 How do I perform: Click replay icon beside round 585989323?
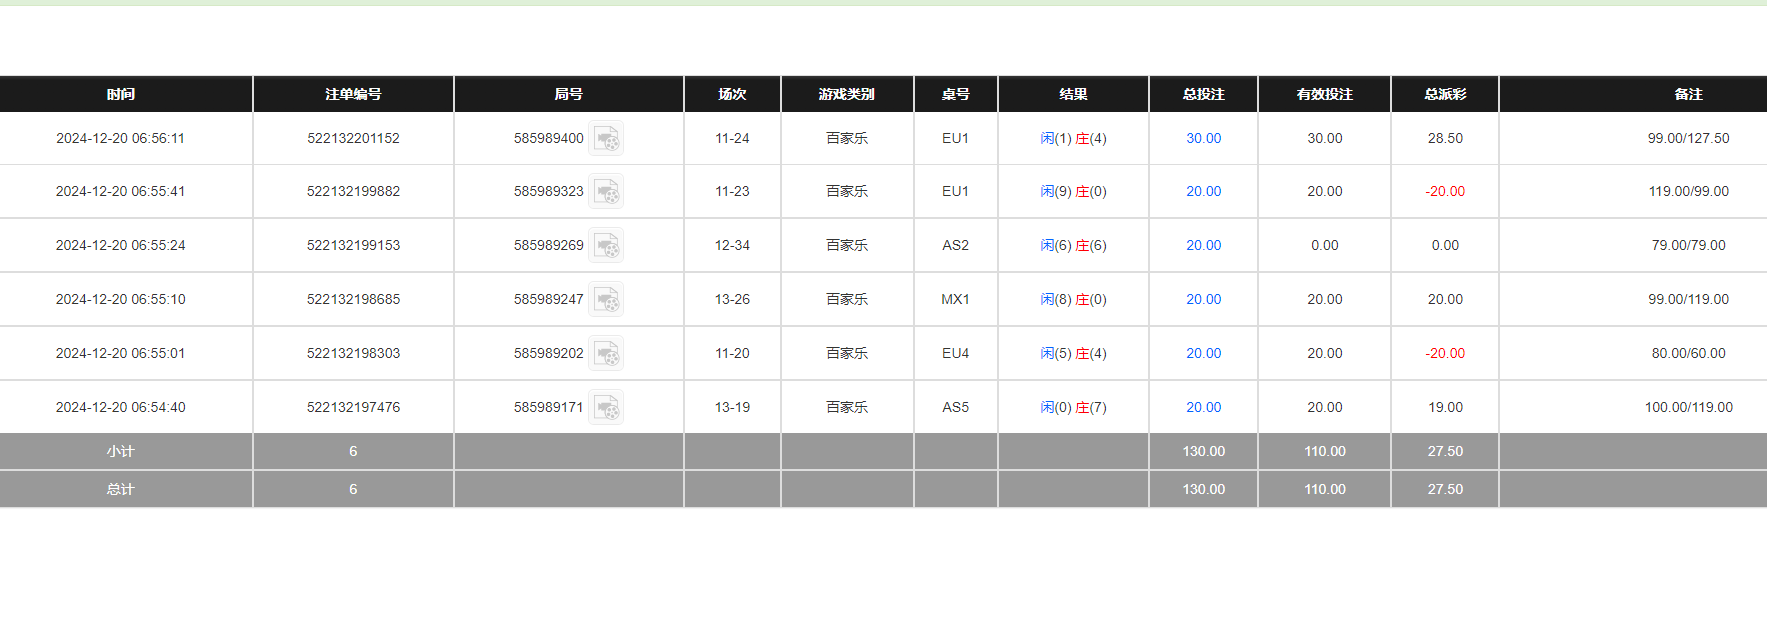pos(606,191)
